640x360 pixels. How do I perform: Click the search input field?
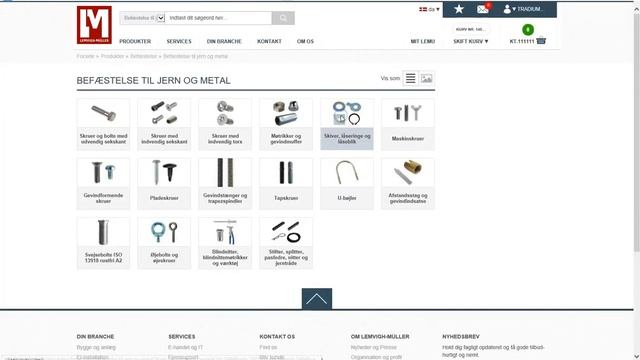(218, 18)
